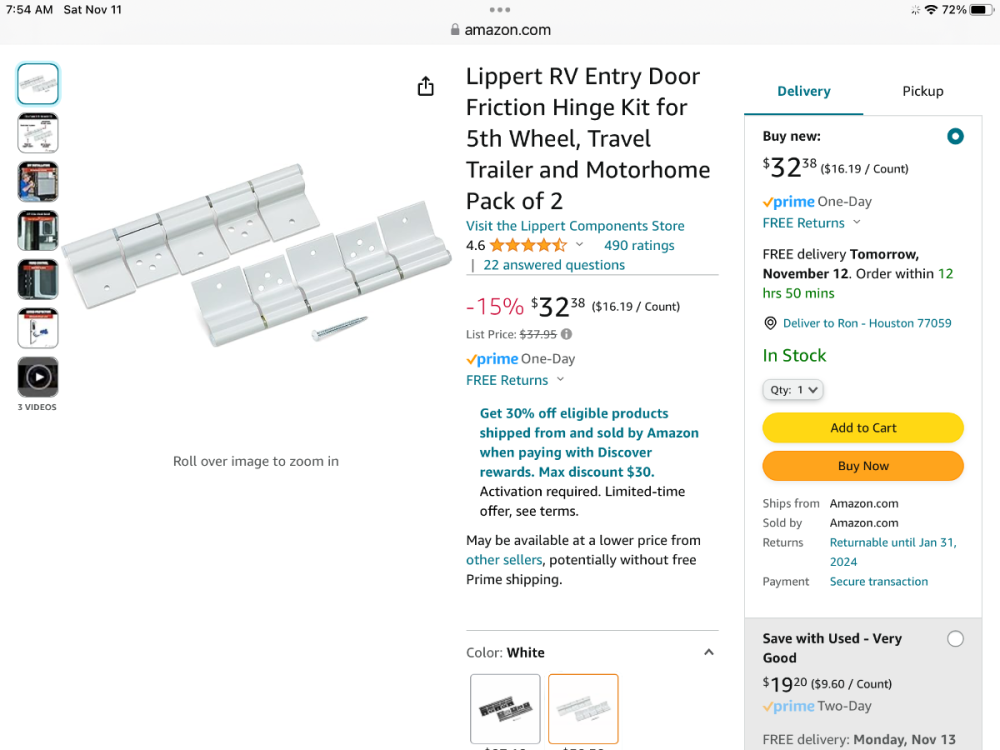Tap the share icon above product image

click(426, 87)
